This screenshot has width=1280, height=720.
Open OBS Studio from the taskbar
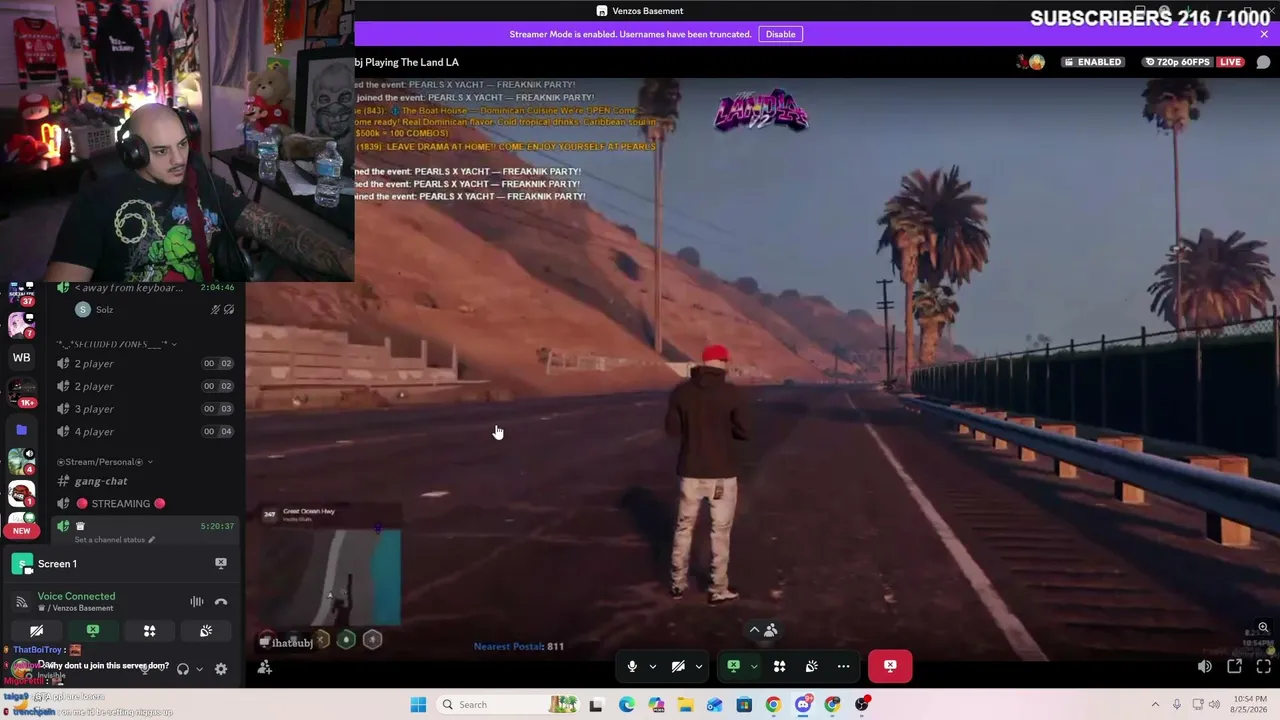(x=862, y=705)
